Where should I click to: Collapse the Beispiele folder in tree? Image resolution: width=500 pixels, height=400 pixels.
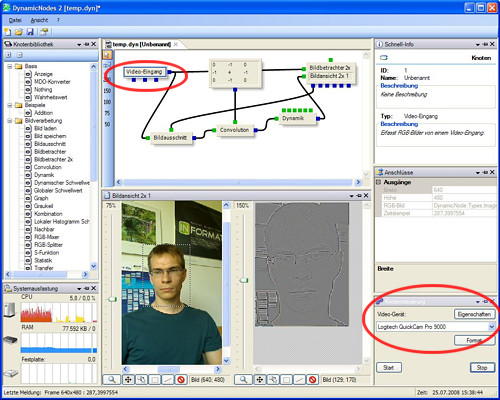pyautogui.click(x=10, y=105)
